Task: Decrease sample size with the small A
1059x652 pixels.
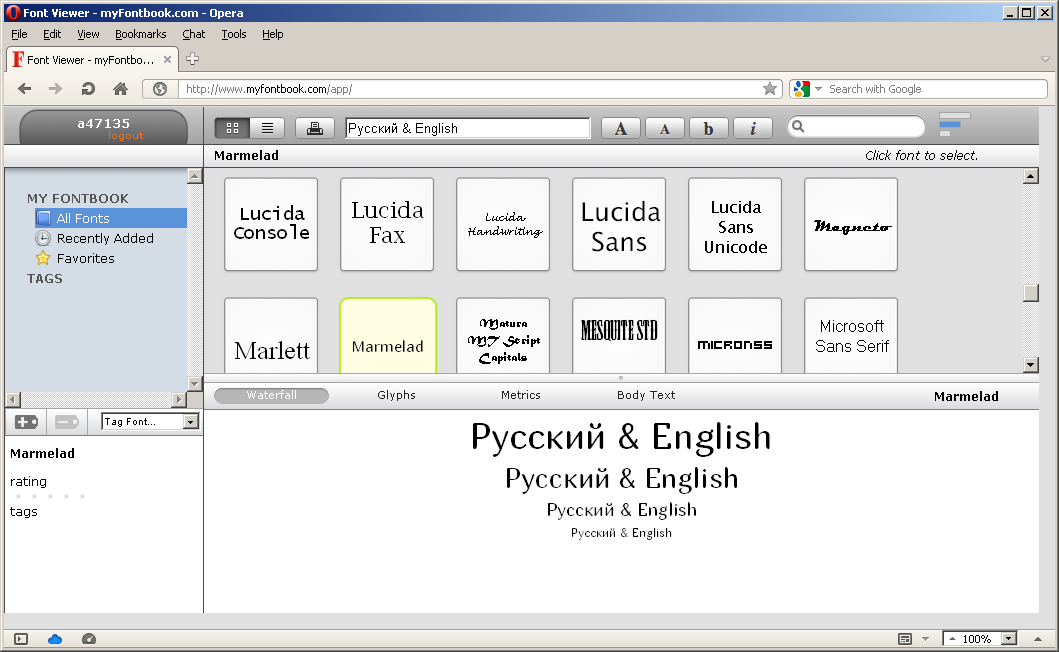Action: [x=665, y=128]
